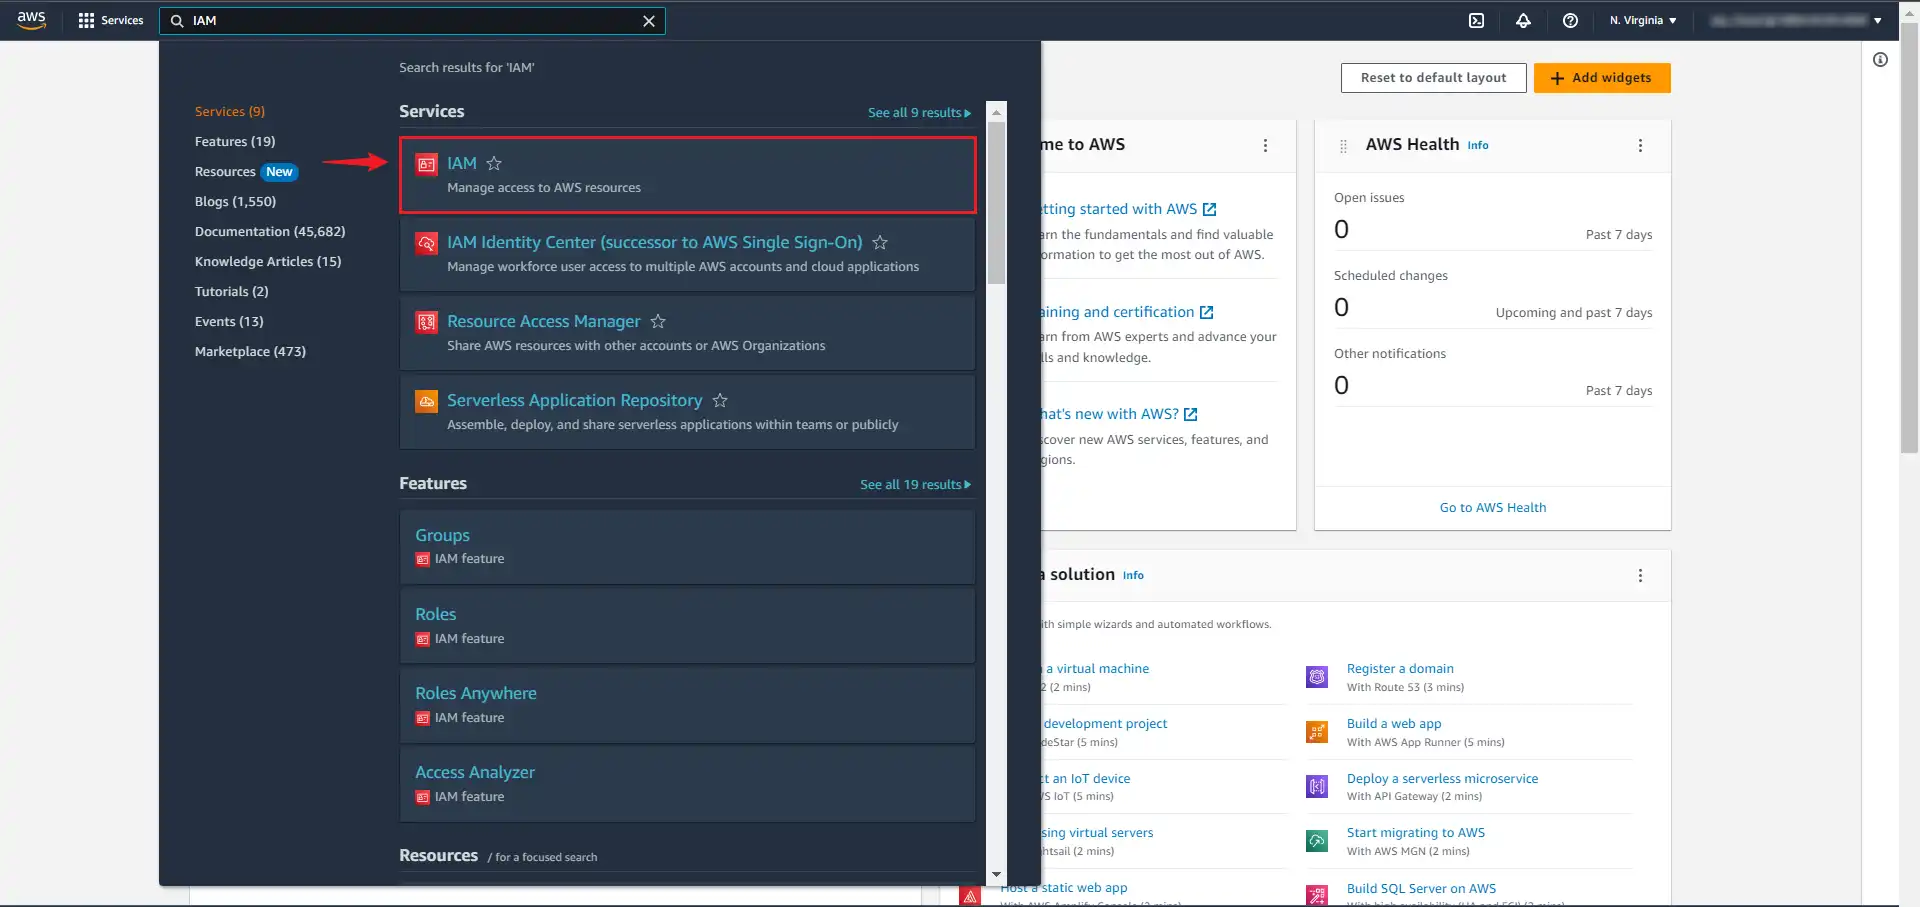Select Marketplace (473) filter
The height and width of the screenshot is (907, 1920).
250,351
